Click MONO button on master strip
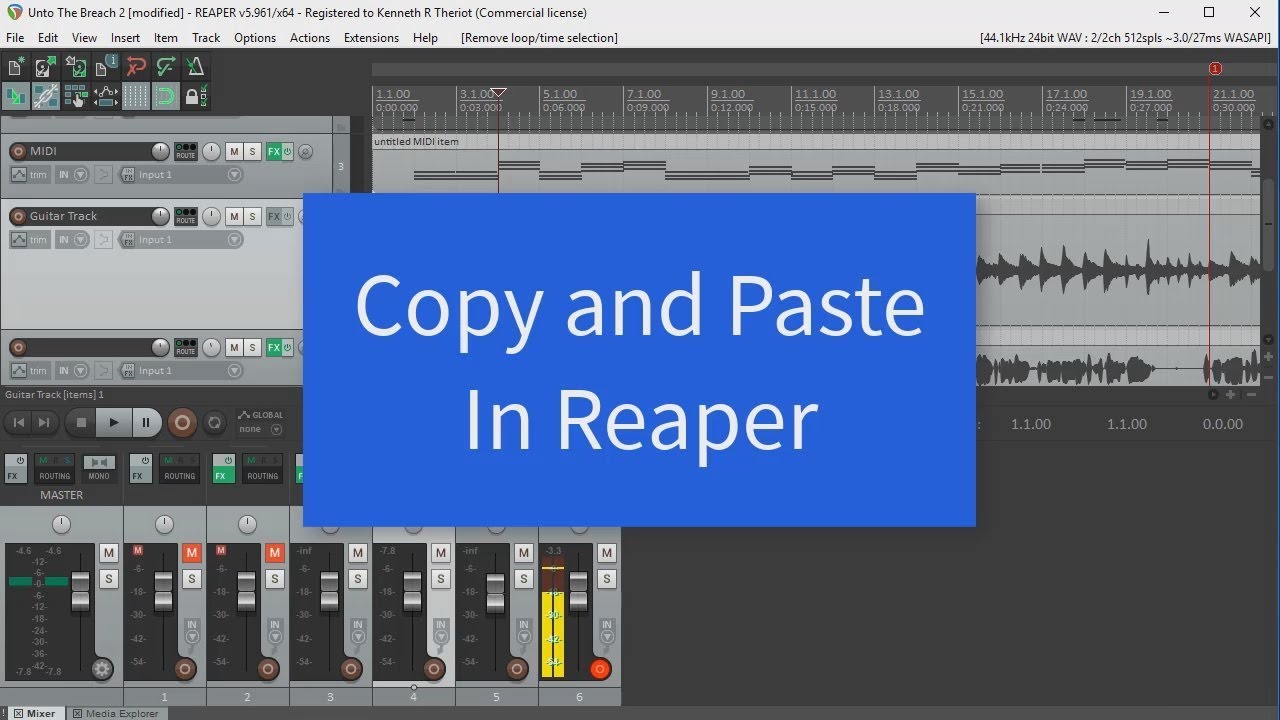 (x=98, y=469)
